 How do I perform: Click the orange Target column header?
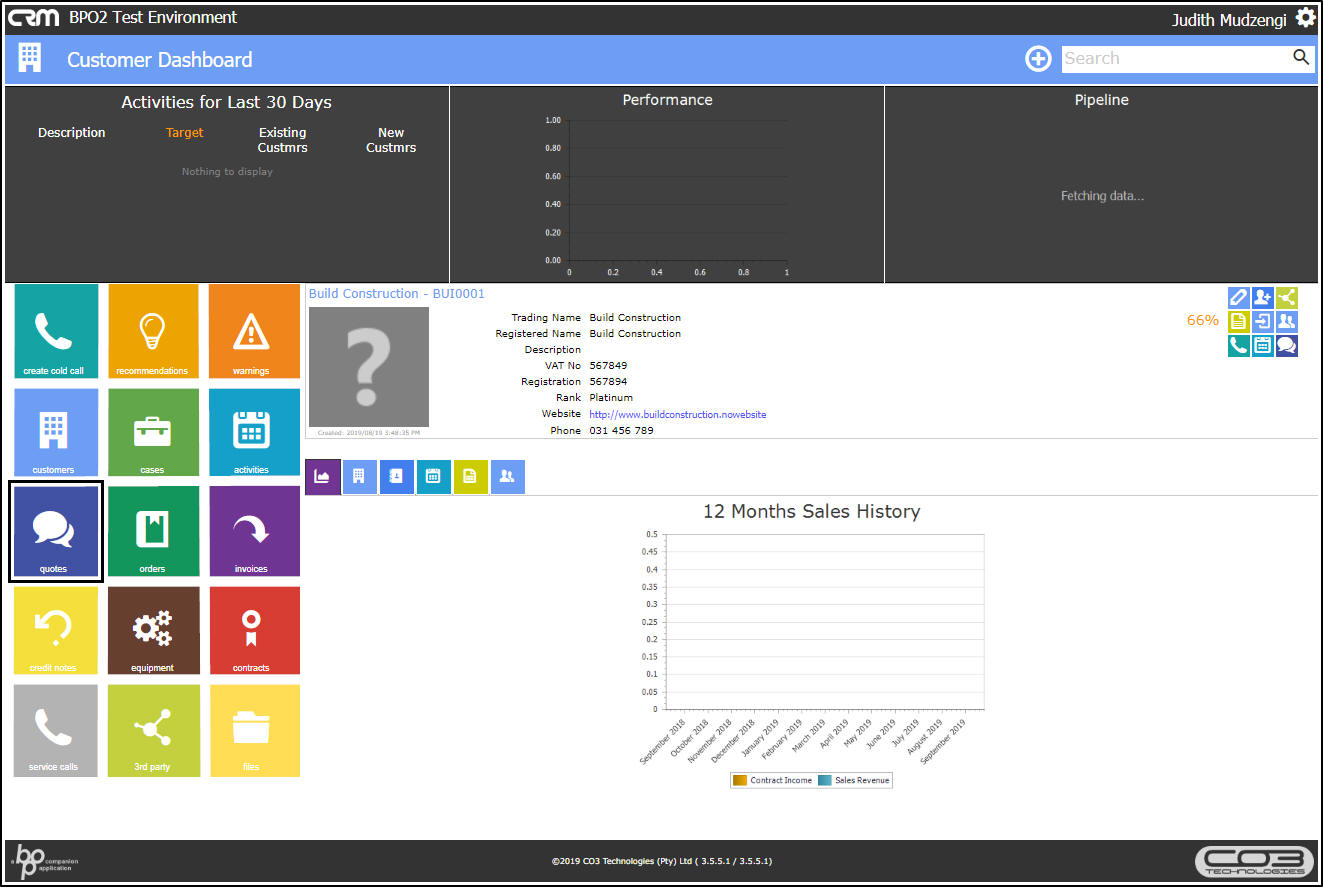pyautogui.click(x=185, y=132)
